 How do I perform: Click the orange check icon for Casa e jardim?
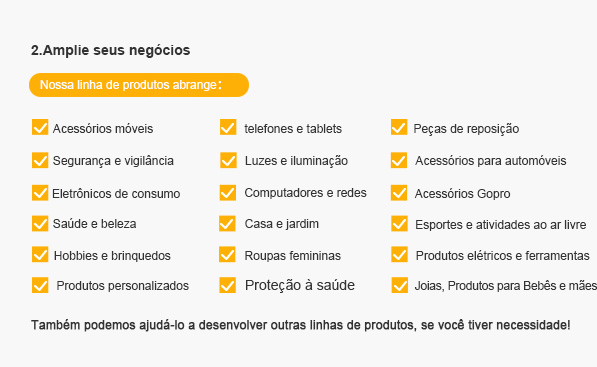[x=227, y=223]
